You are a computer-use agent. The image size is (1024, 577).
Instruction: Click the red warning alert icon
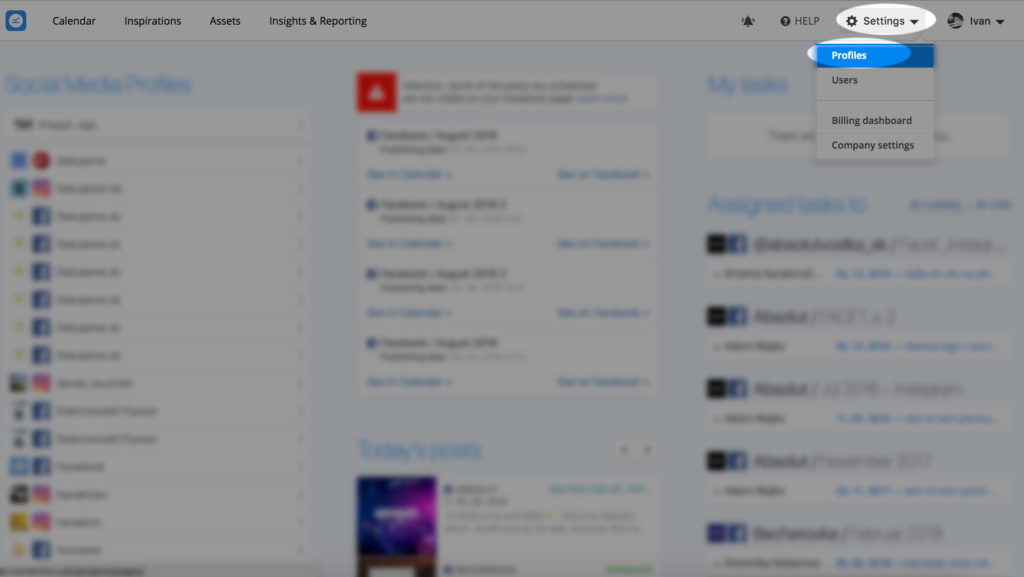[x=376, y=92]
